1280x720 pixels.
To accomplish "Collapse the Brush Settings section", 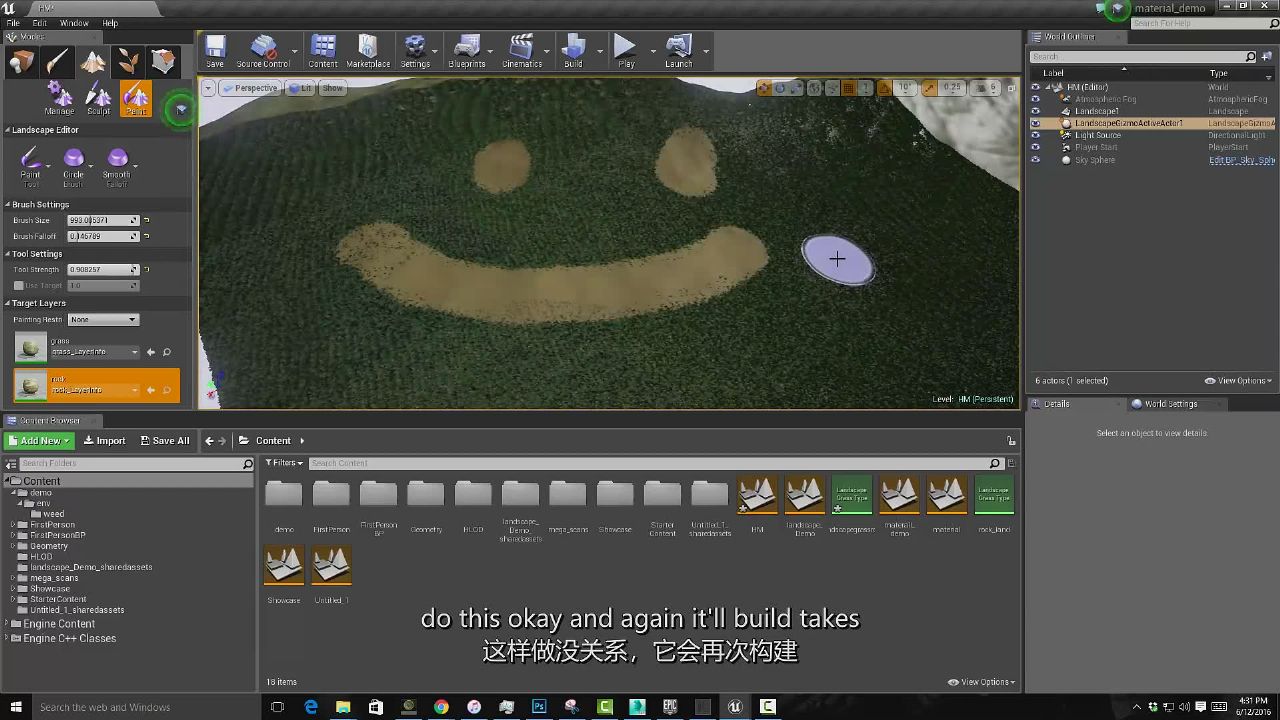I will 7,205.
